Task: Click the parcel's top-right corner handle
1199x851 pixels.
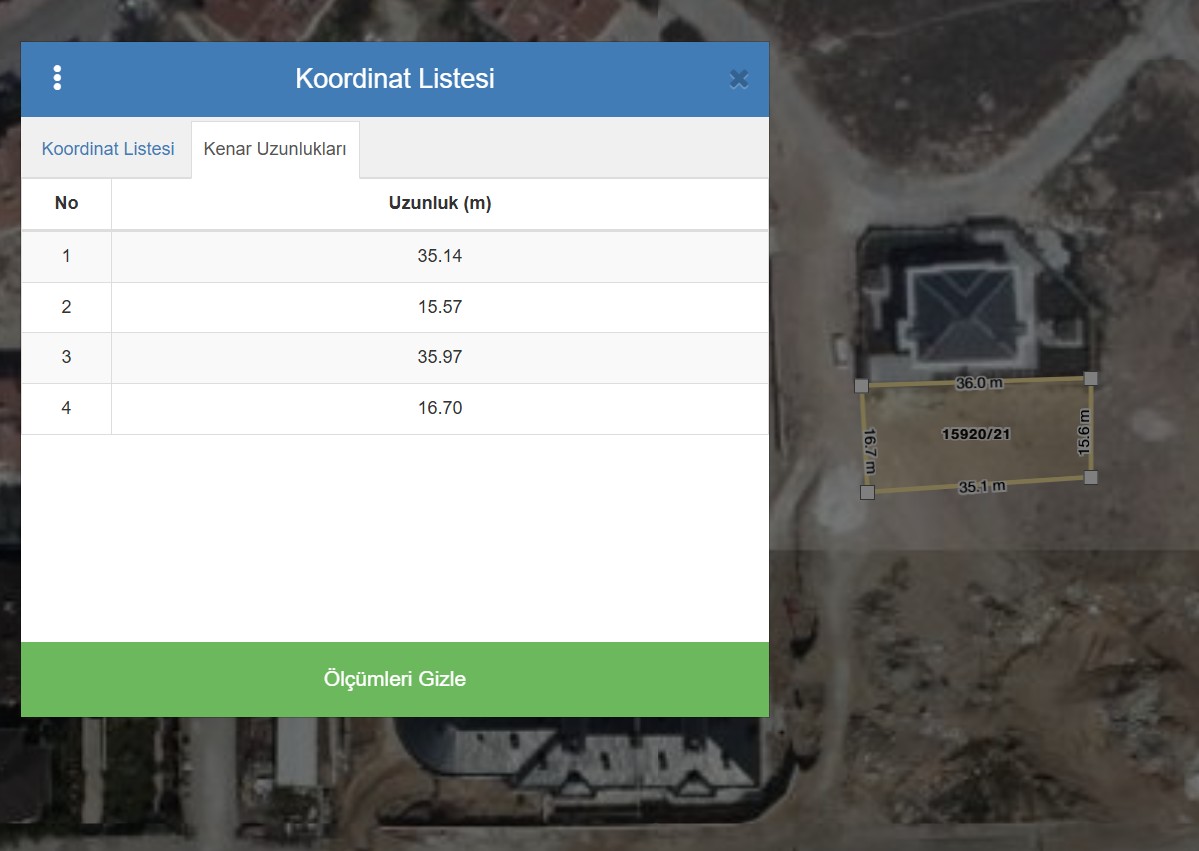Action: click(x=1091, y=378)
